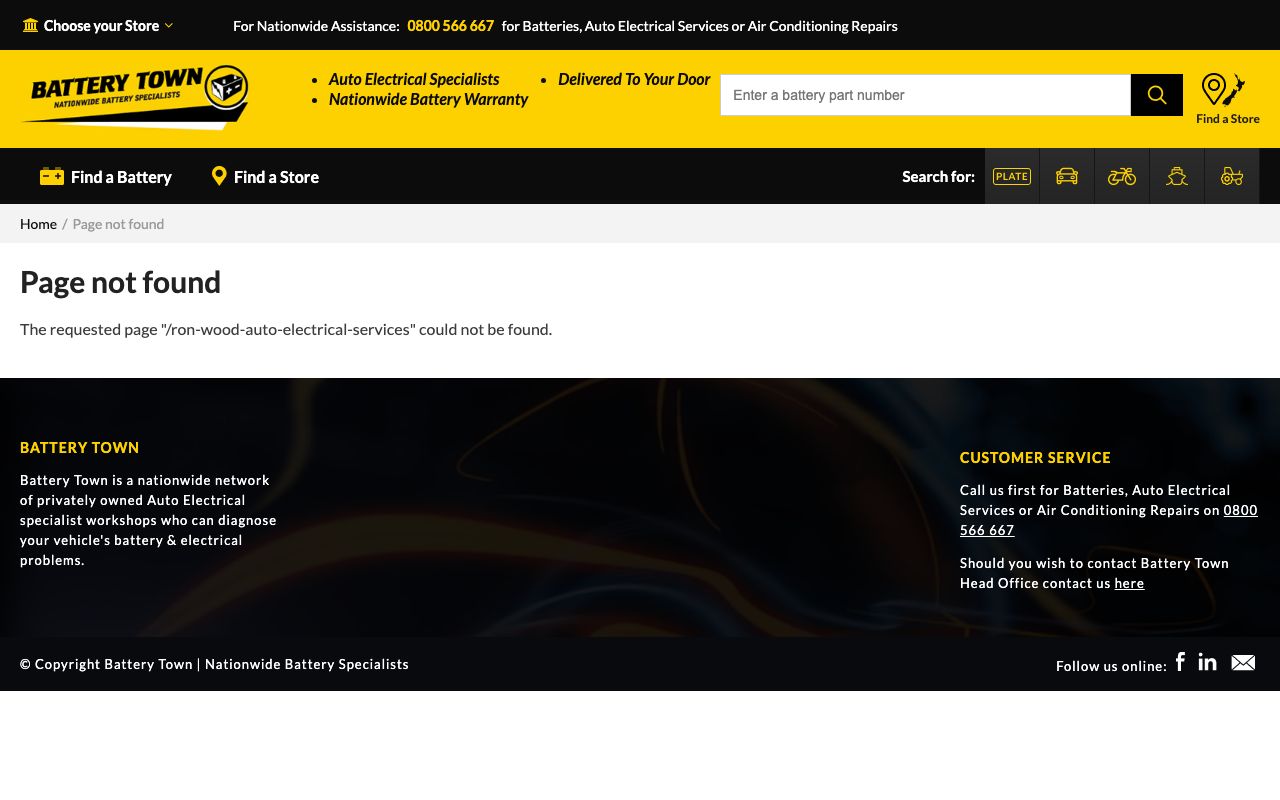The height and width of the screenshot is (800, 1280).
Task: Click the battery icon beside Find a Battery
Action: click(x=52, y=176)
